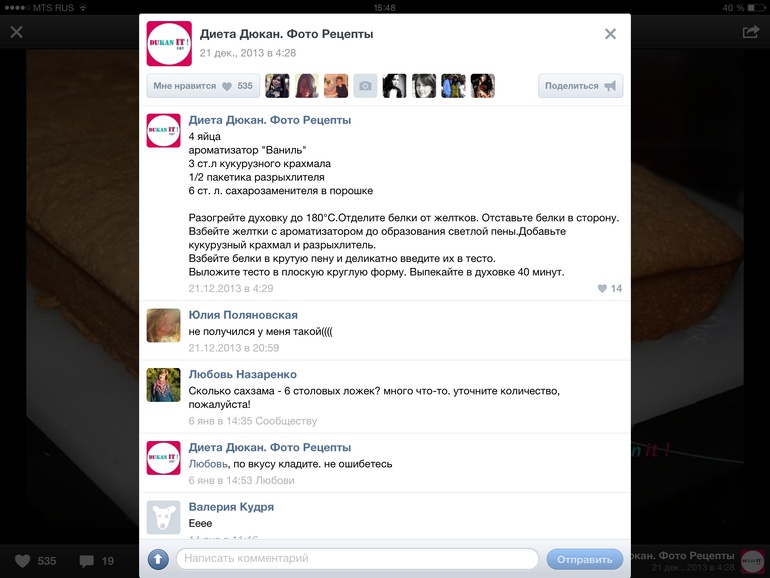Screen dimensions: 770x578
Task: Open Любовь Назаренко's profile link
Action: (x=243, y=374)
